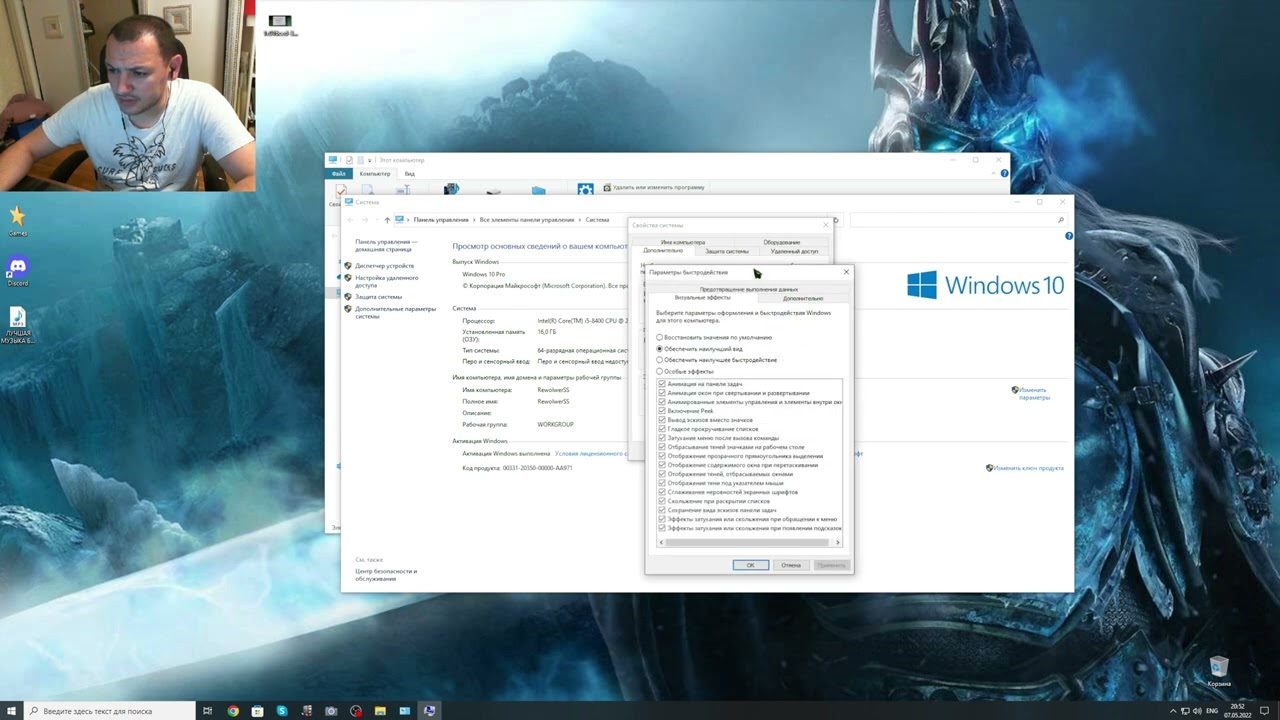Uncheck 'Гладкое прокручивание списков' checkbox

[x=662, y=429]
